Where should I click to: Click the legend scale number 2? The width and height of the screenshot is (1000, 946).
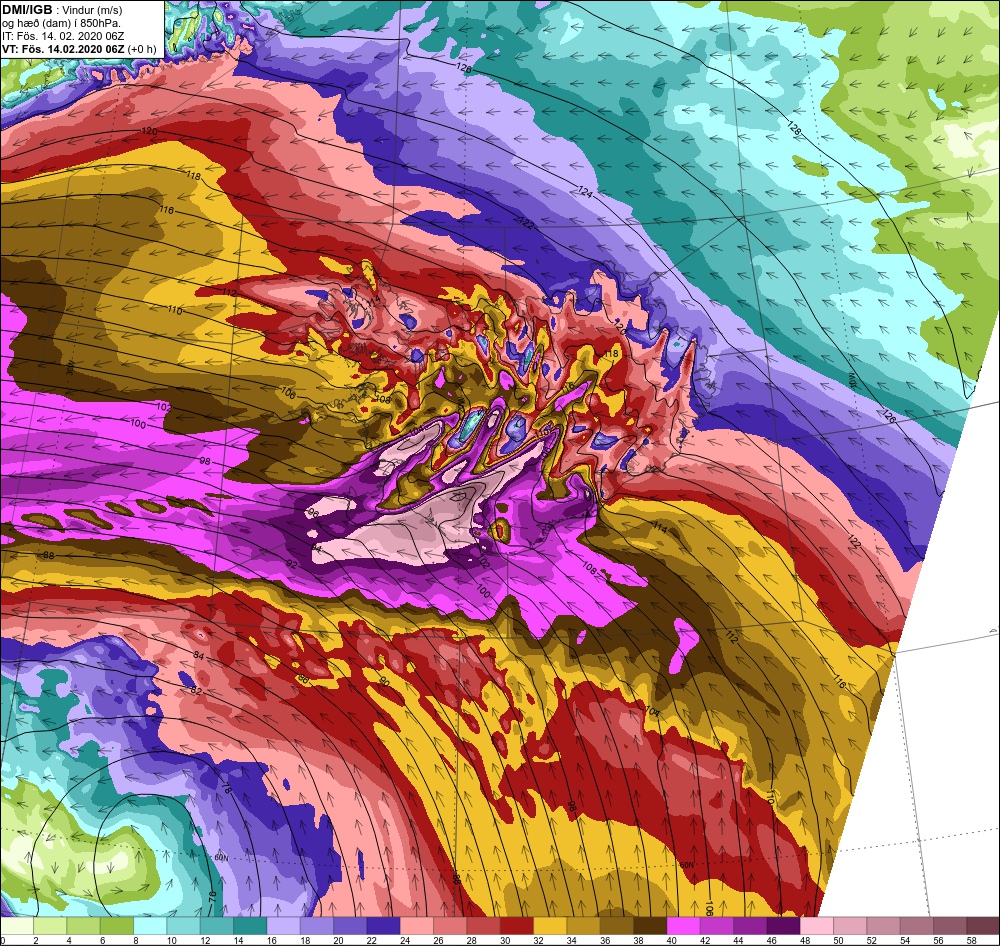click(x=36, y=940)
